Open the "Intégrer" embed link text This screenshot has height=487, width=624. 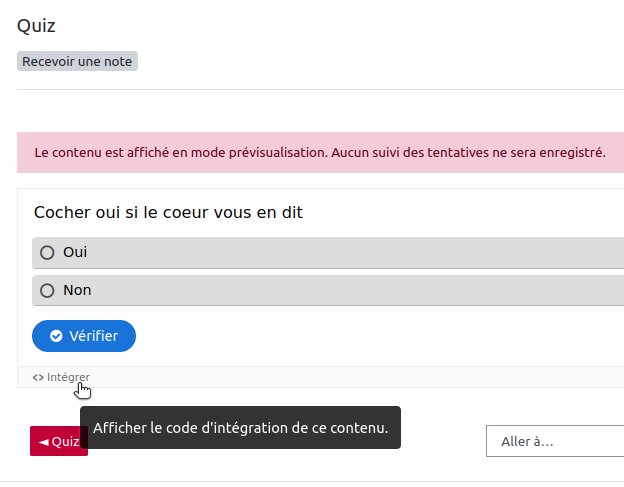click(x=68, y=377)
